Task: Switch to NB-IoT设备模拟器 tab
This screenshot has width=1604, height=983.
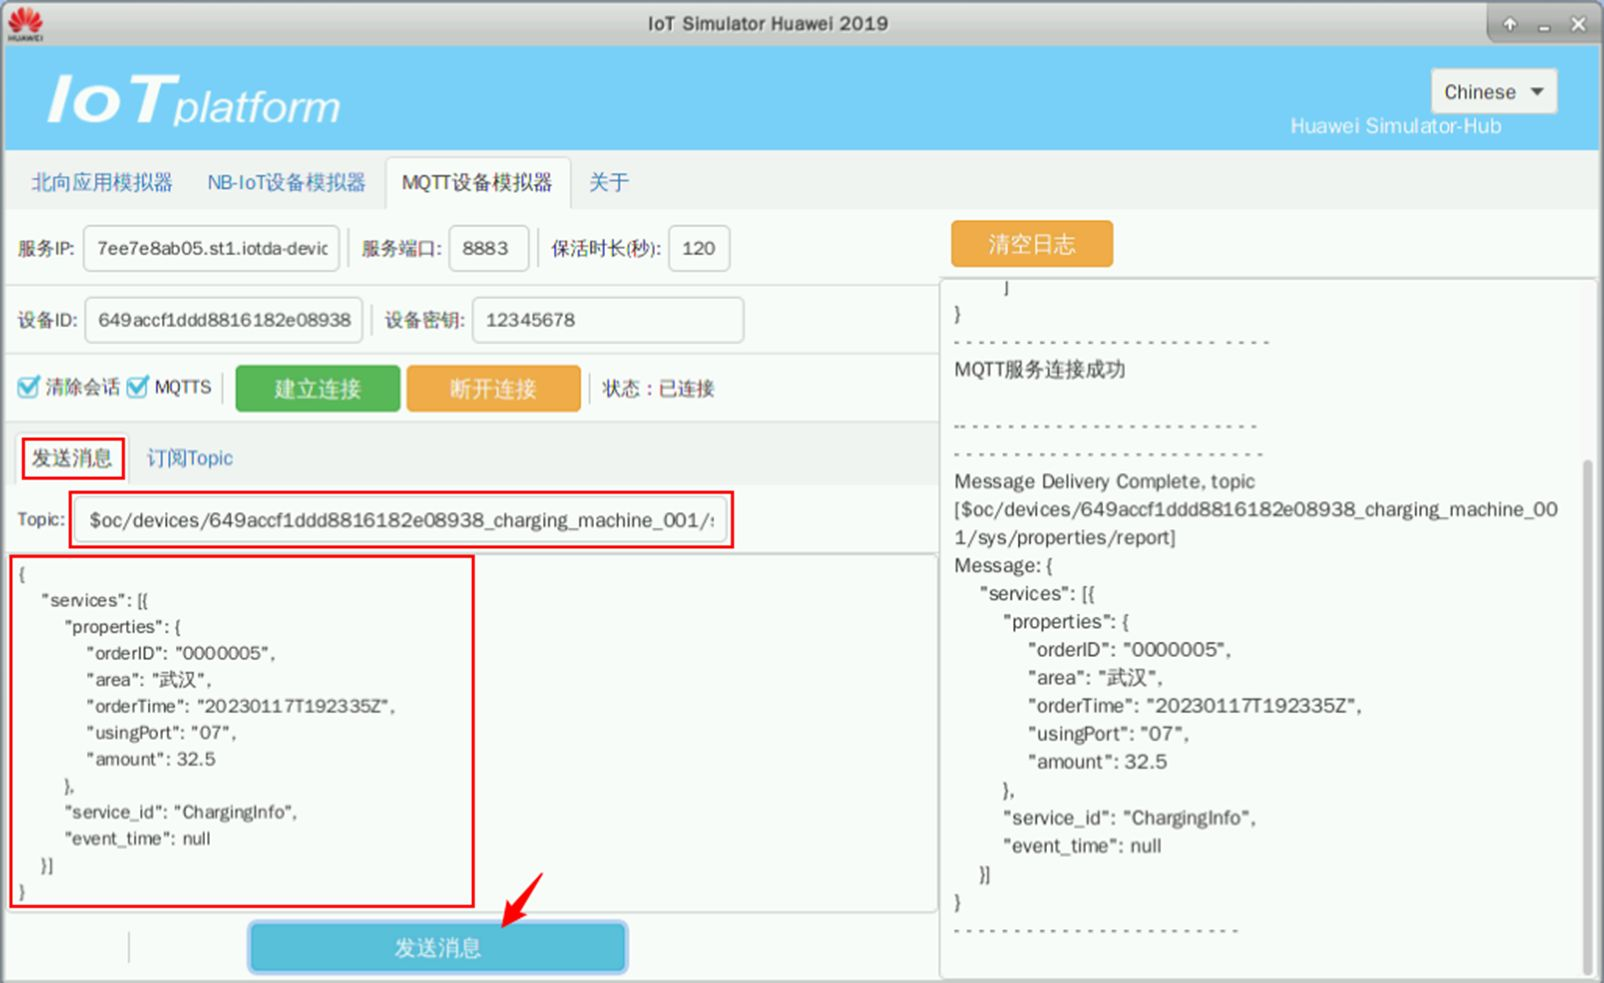Action: [286, 182]
